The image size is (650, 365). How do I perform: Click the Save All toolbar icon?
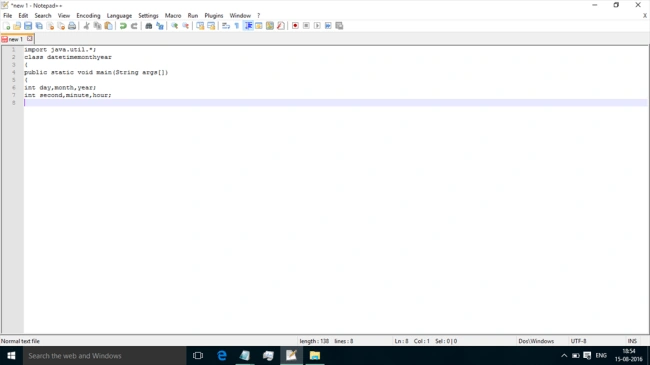tap(39, 26)
